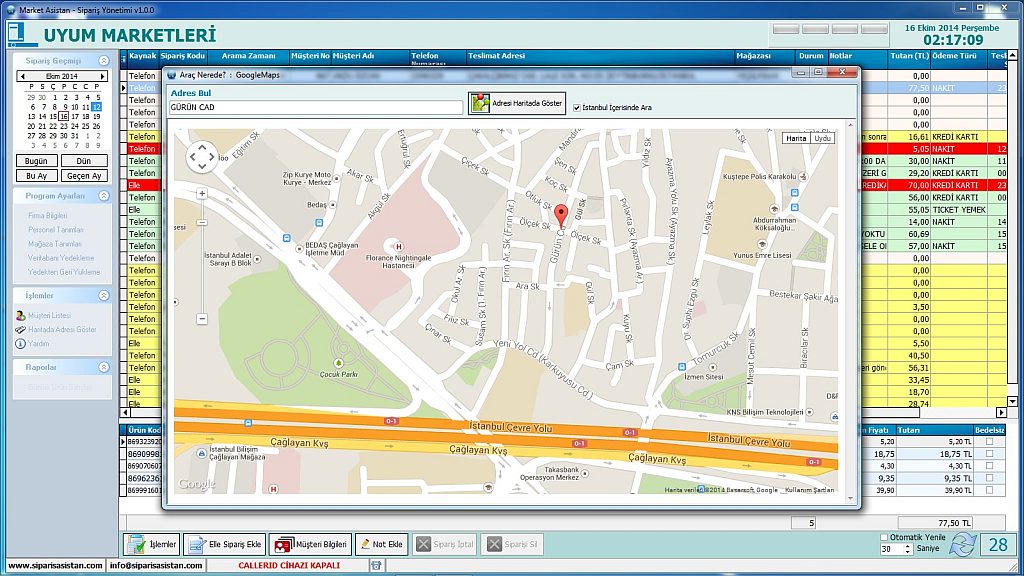
Task: Zoom out the map with the minus button
Action: [202, 319]
